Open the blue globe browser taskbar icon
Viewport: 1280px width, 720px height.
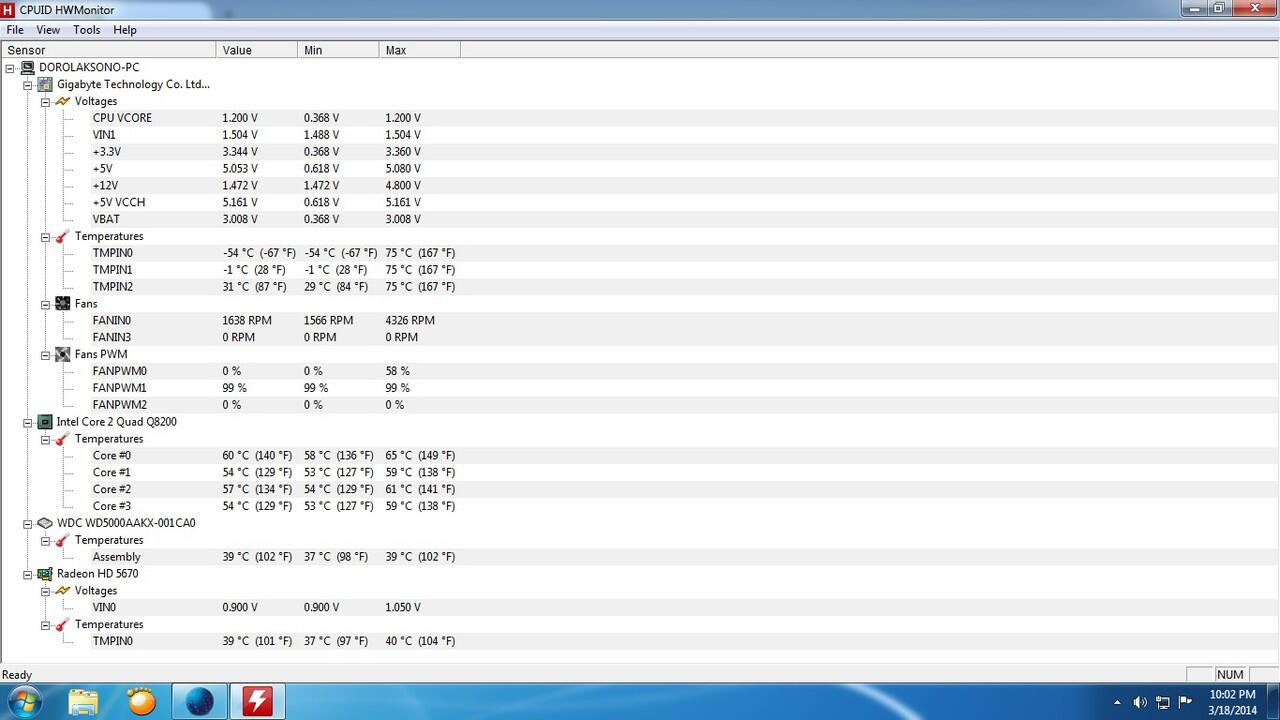point(200,701)
